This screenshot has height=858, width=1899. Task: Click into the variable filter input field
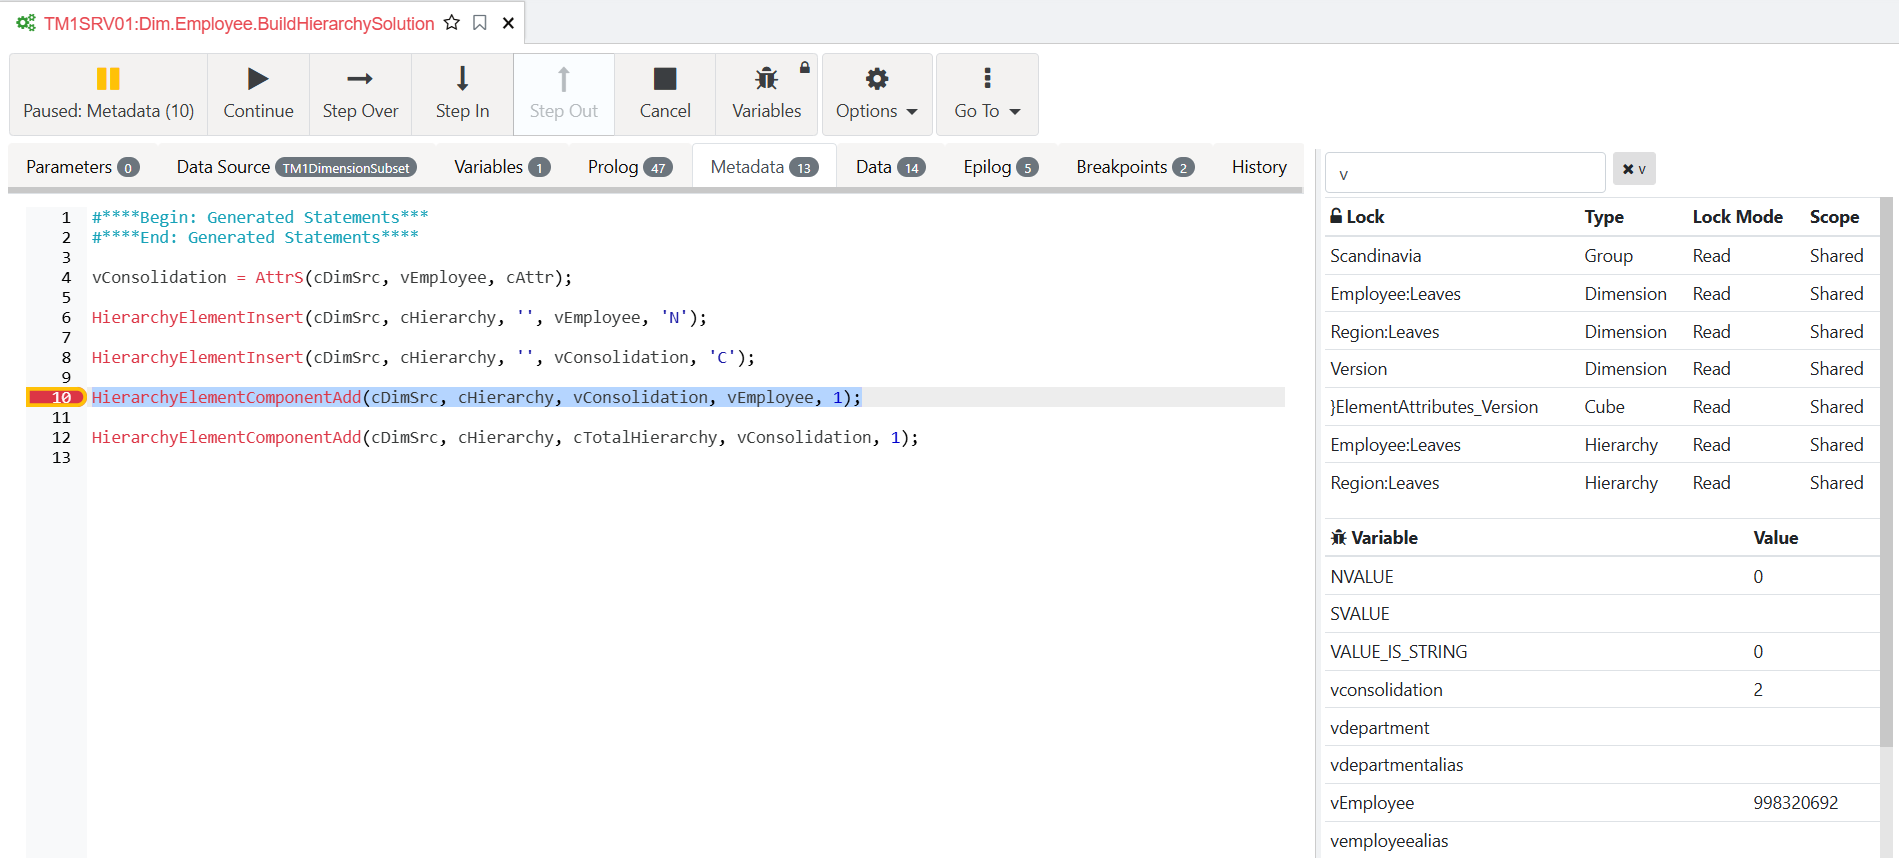point(1465,172)
